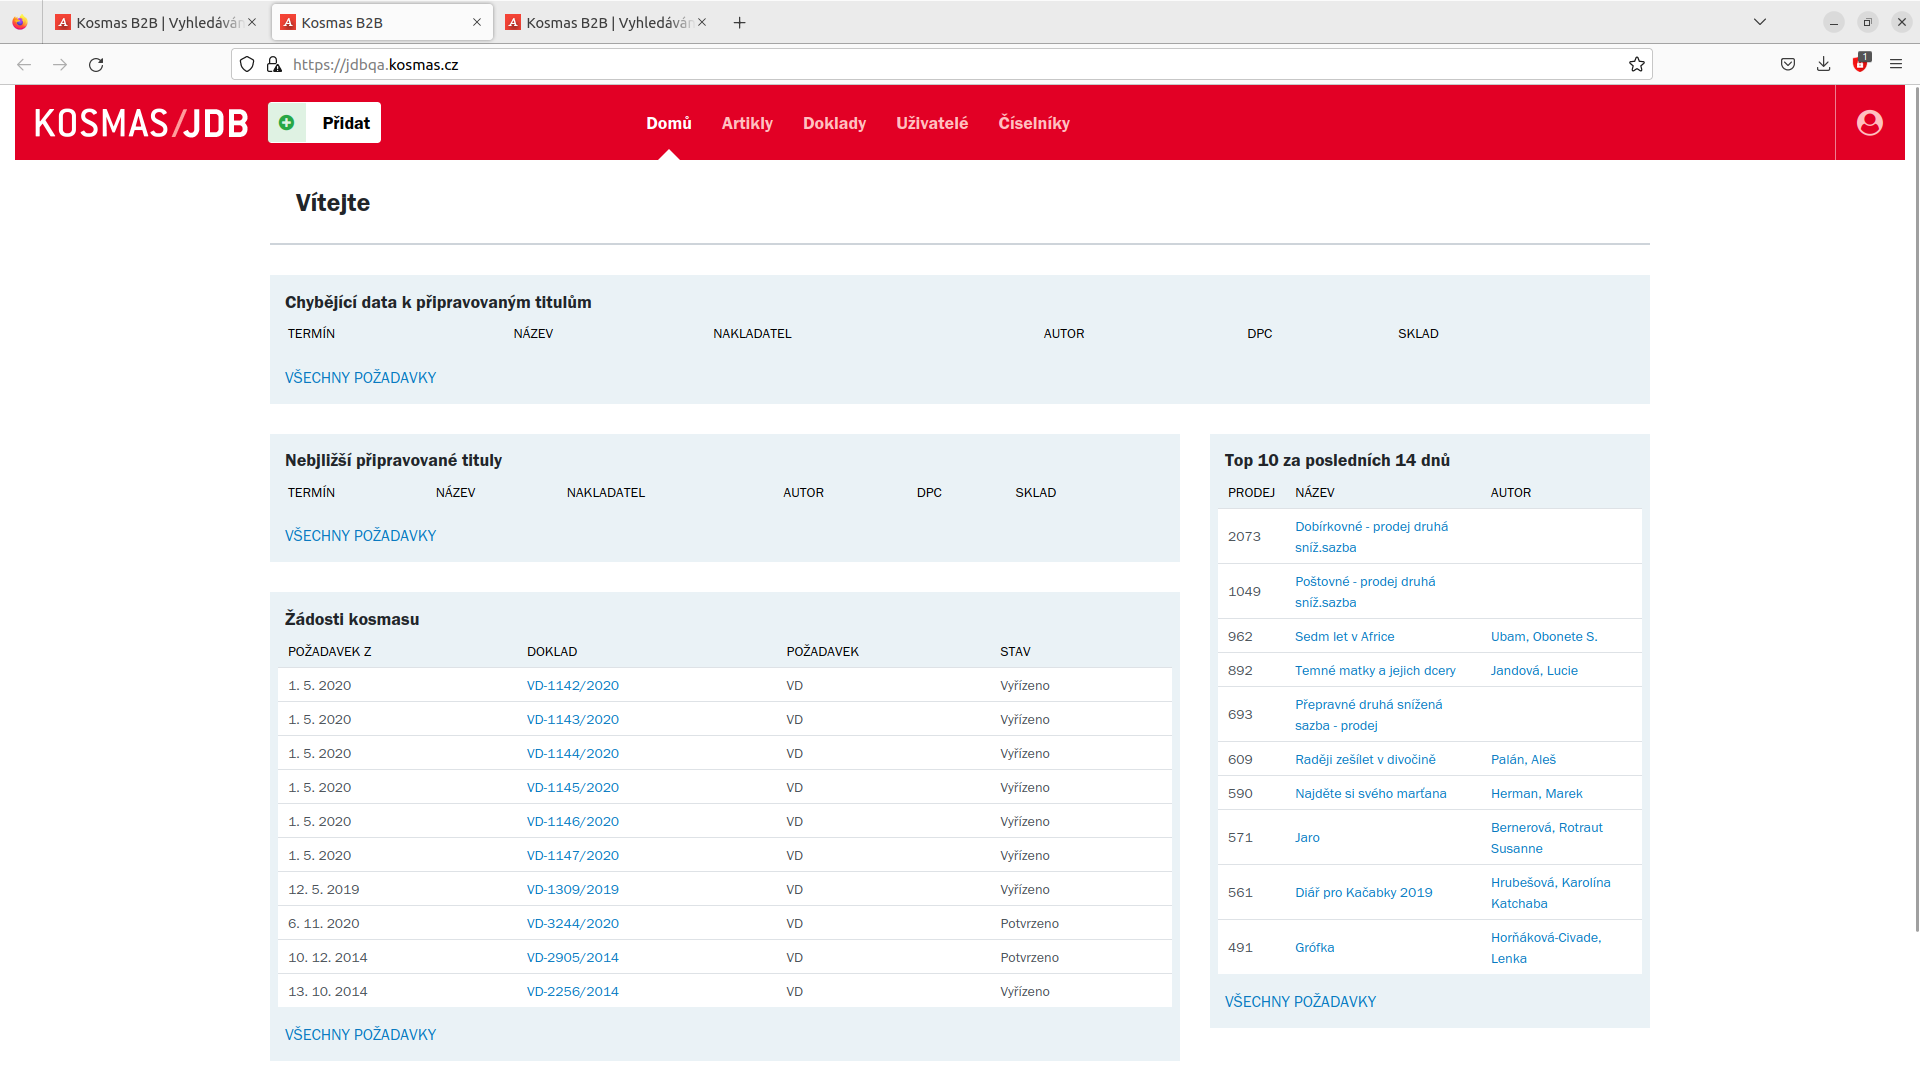This screenshot has height=1080, width=1920.
Task: Click the Save to Pocket icon
Action: [1787, 65]
